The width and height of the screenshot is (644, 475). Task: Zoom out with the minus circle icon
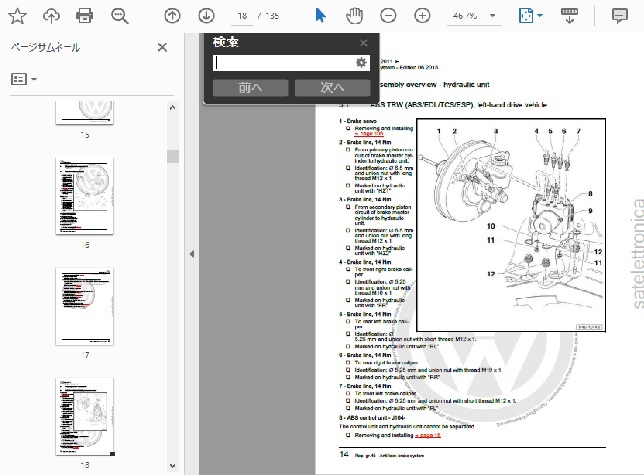[388, 16]
